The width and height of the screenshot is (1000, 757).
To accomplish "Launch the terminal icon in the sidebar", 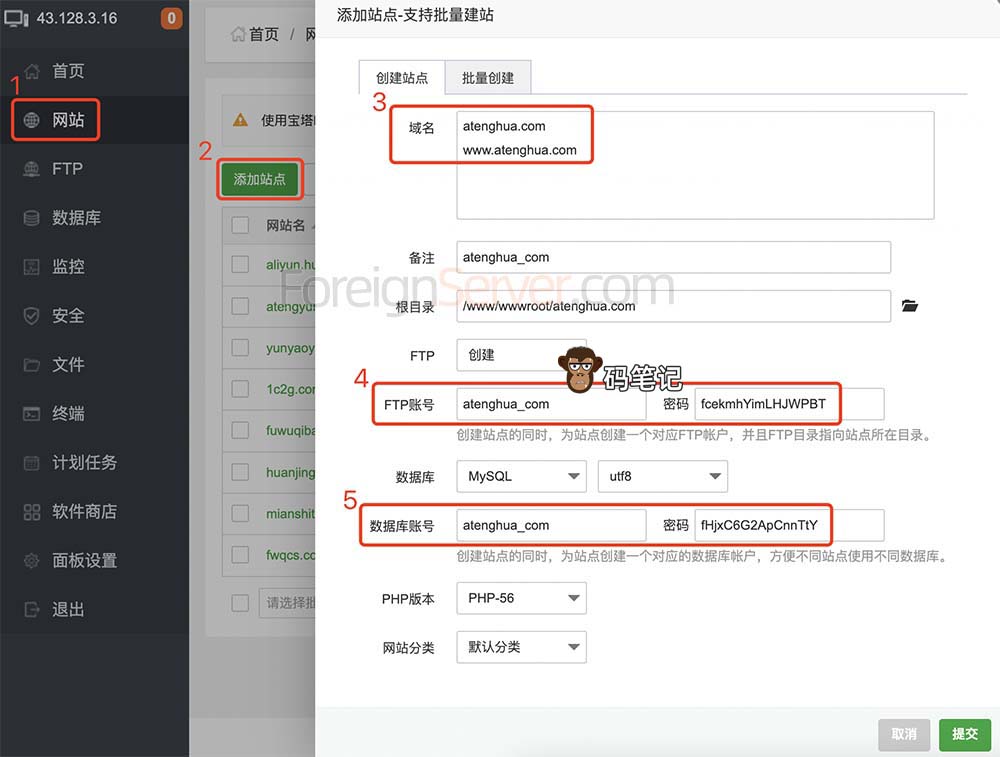I will coord(32,414).
